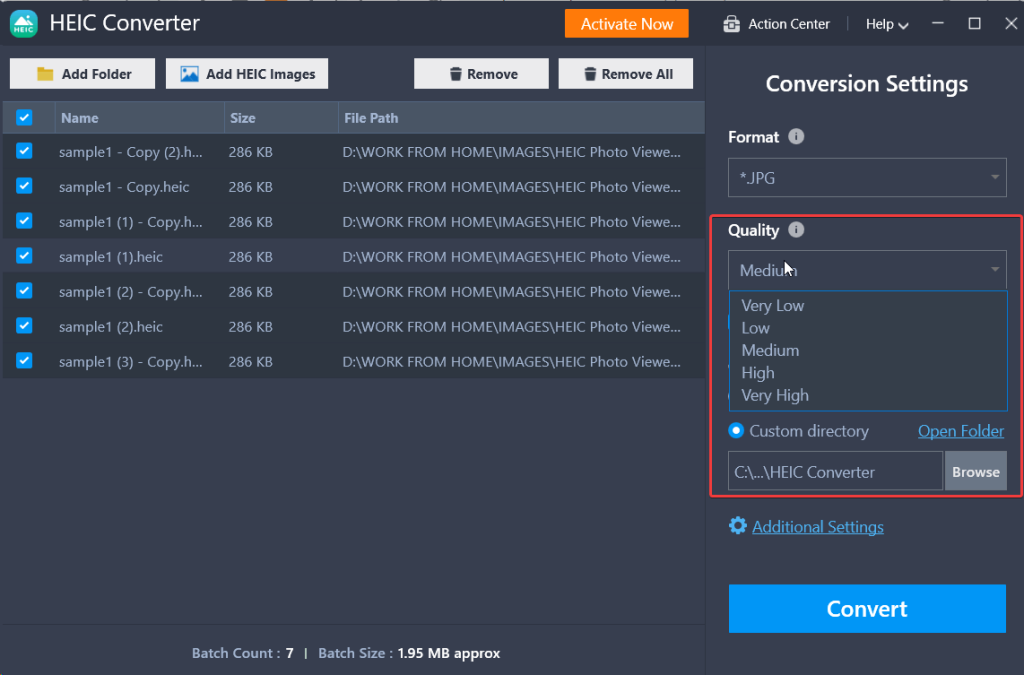Uncheck sample1 (2) - Copy file checkbox
This screenshot has width=1024, height=675.
[x=24, y=290]
